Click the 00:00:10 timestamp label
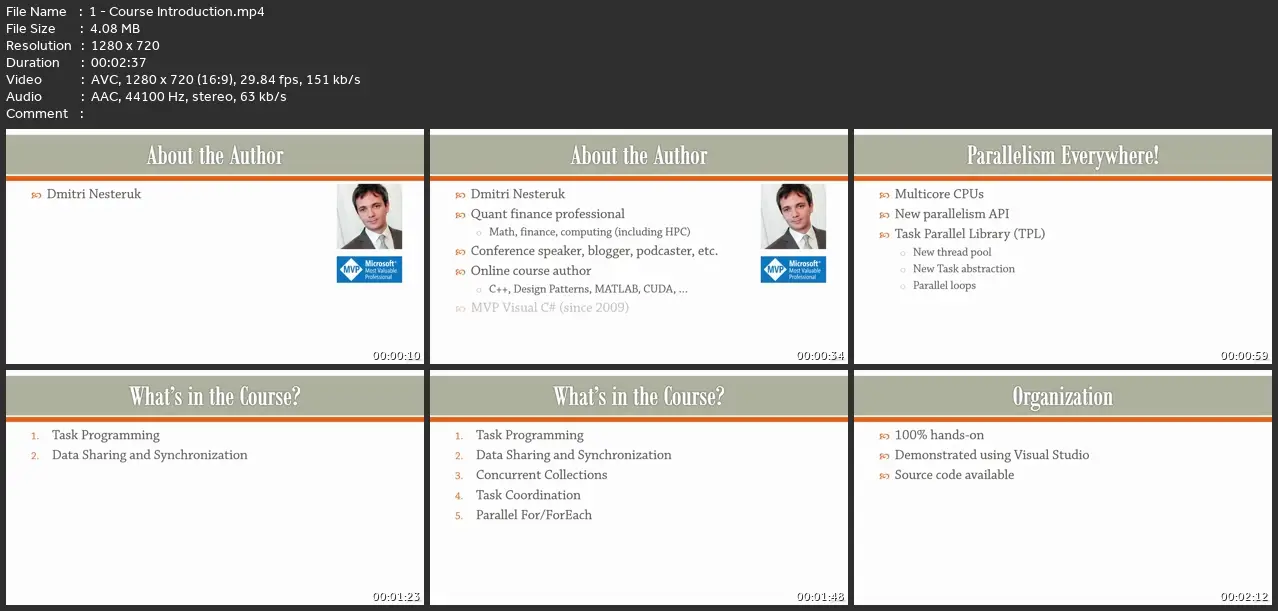The image size is (1278, 611). [397, 356]
